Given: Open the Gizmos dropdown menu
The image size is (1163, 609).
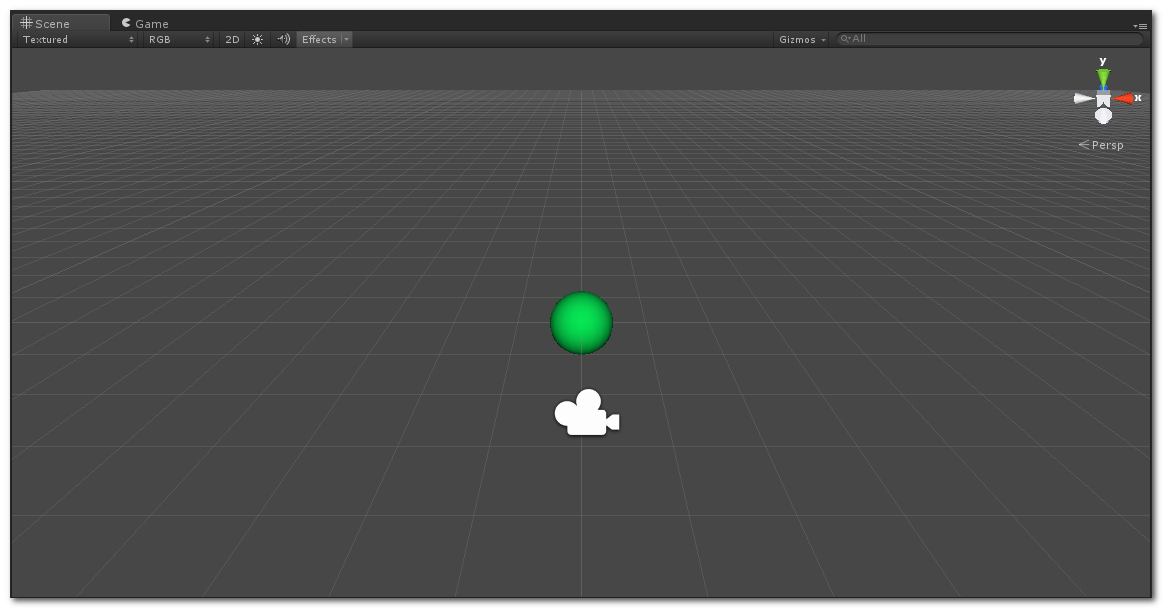Looking at the screenshot, I should click(x=802, y=39).
